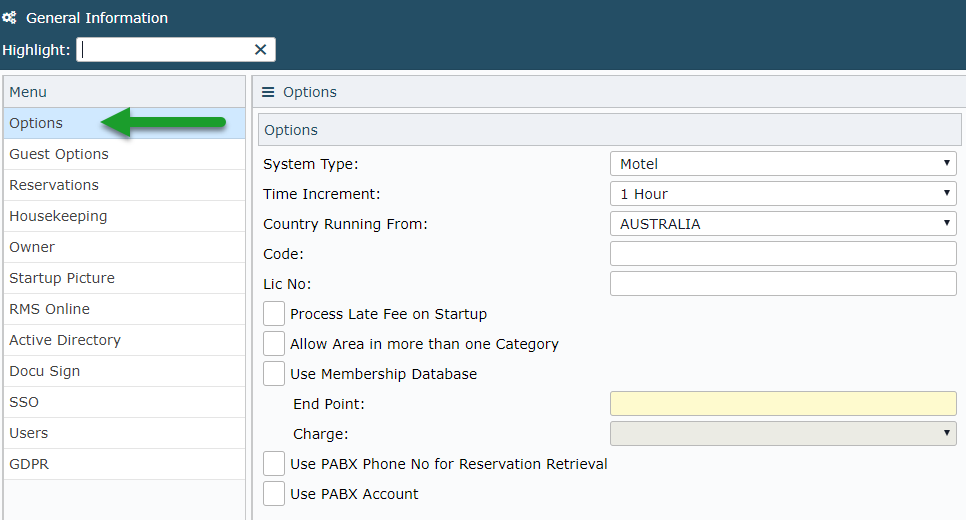Viewport: 966px width, 520px height.
Task: Select Options in the left menu
Action: click(x=124, y=123)
